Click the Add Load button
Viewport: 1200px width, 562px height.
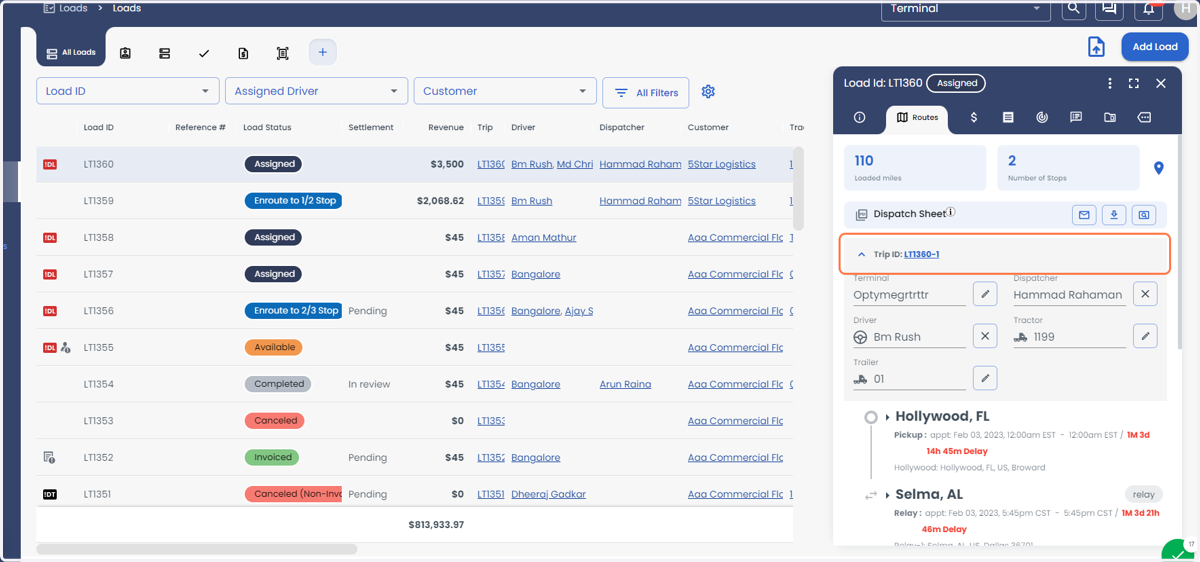click(1155, 47)
